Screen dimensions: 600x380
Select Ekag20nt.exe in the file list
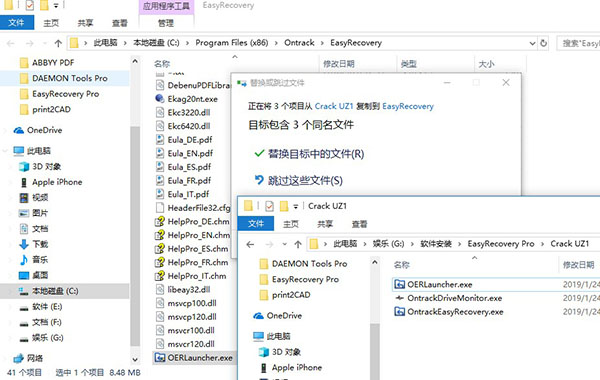pos(192,99)
